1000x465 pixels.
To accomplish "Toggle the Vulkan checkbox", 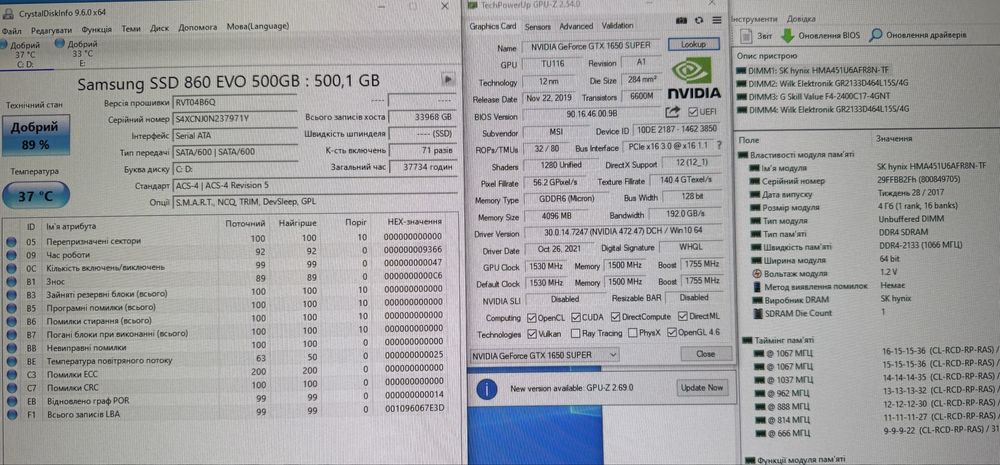I will (533, 334).
